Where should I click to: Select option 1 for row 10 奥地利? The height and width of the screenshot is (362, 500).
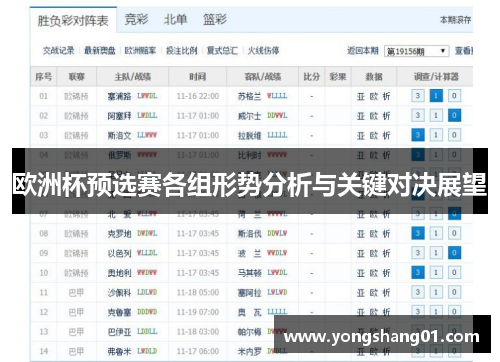click(436, 273)
